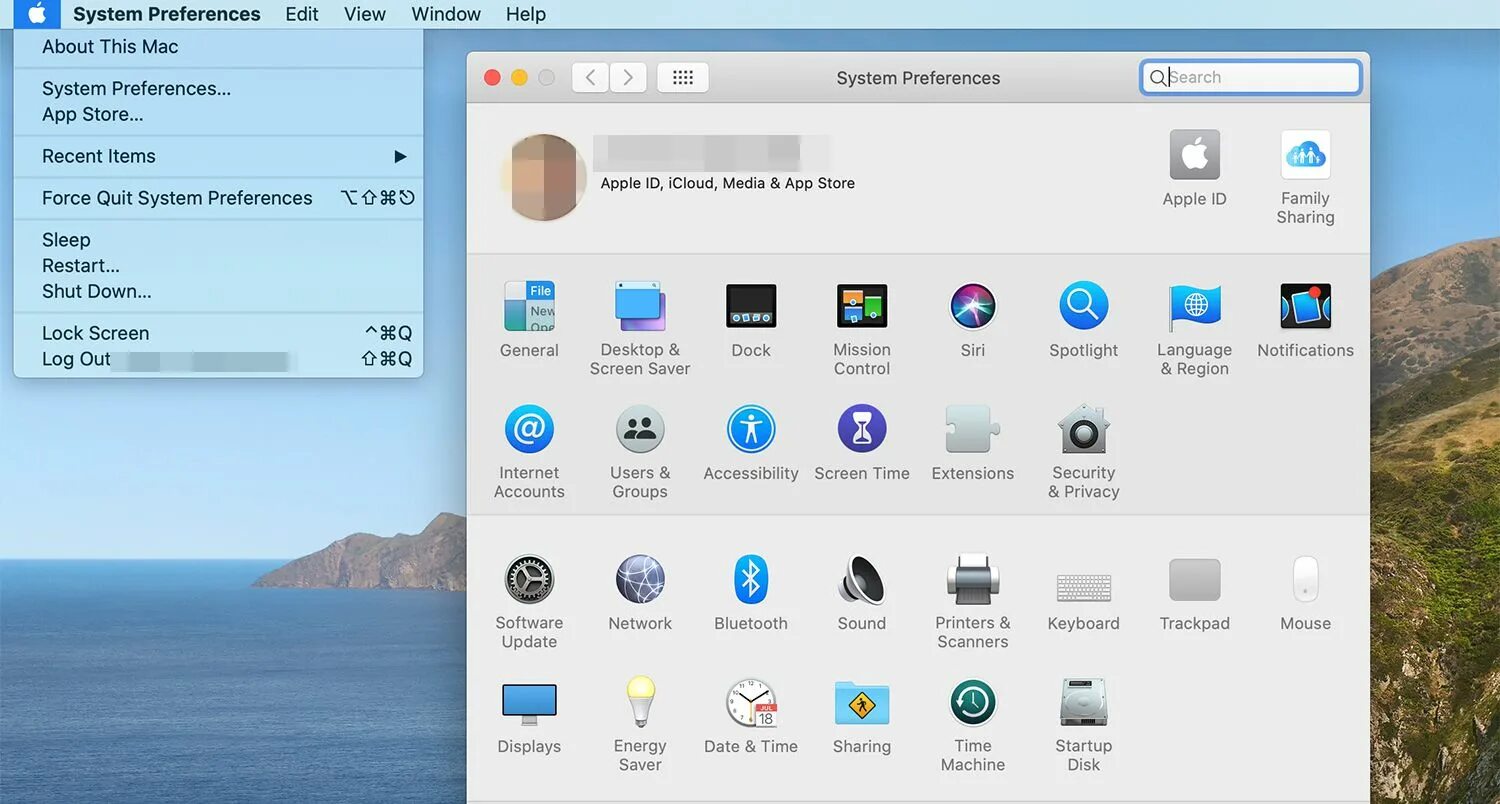Open Desktop & Screen Saver settings
1500x804 pixels.
click(640, 328)
